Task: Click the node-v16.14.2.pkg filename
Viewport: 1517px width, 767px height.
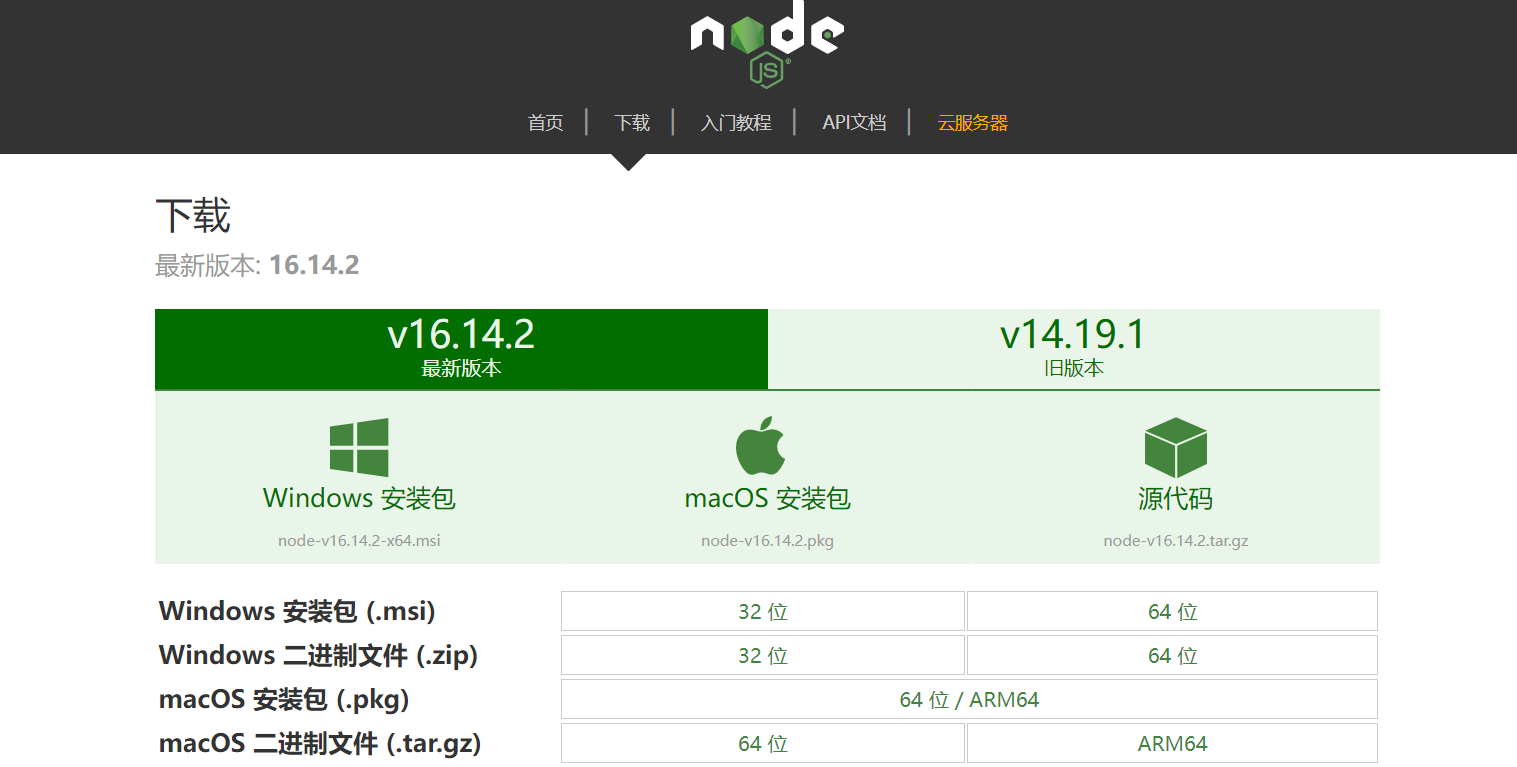Action: 767,541
